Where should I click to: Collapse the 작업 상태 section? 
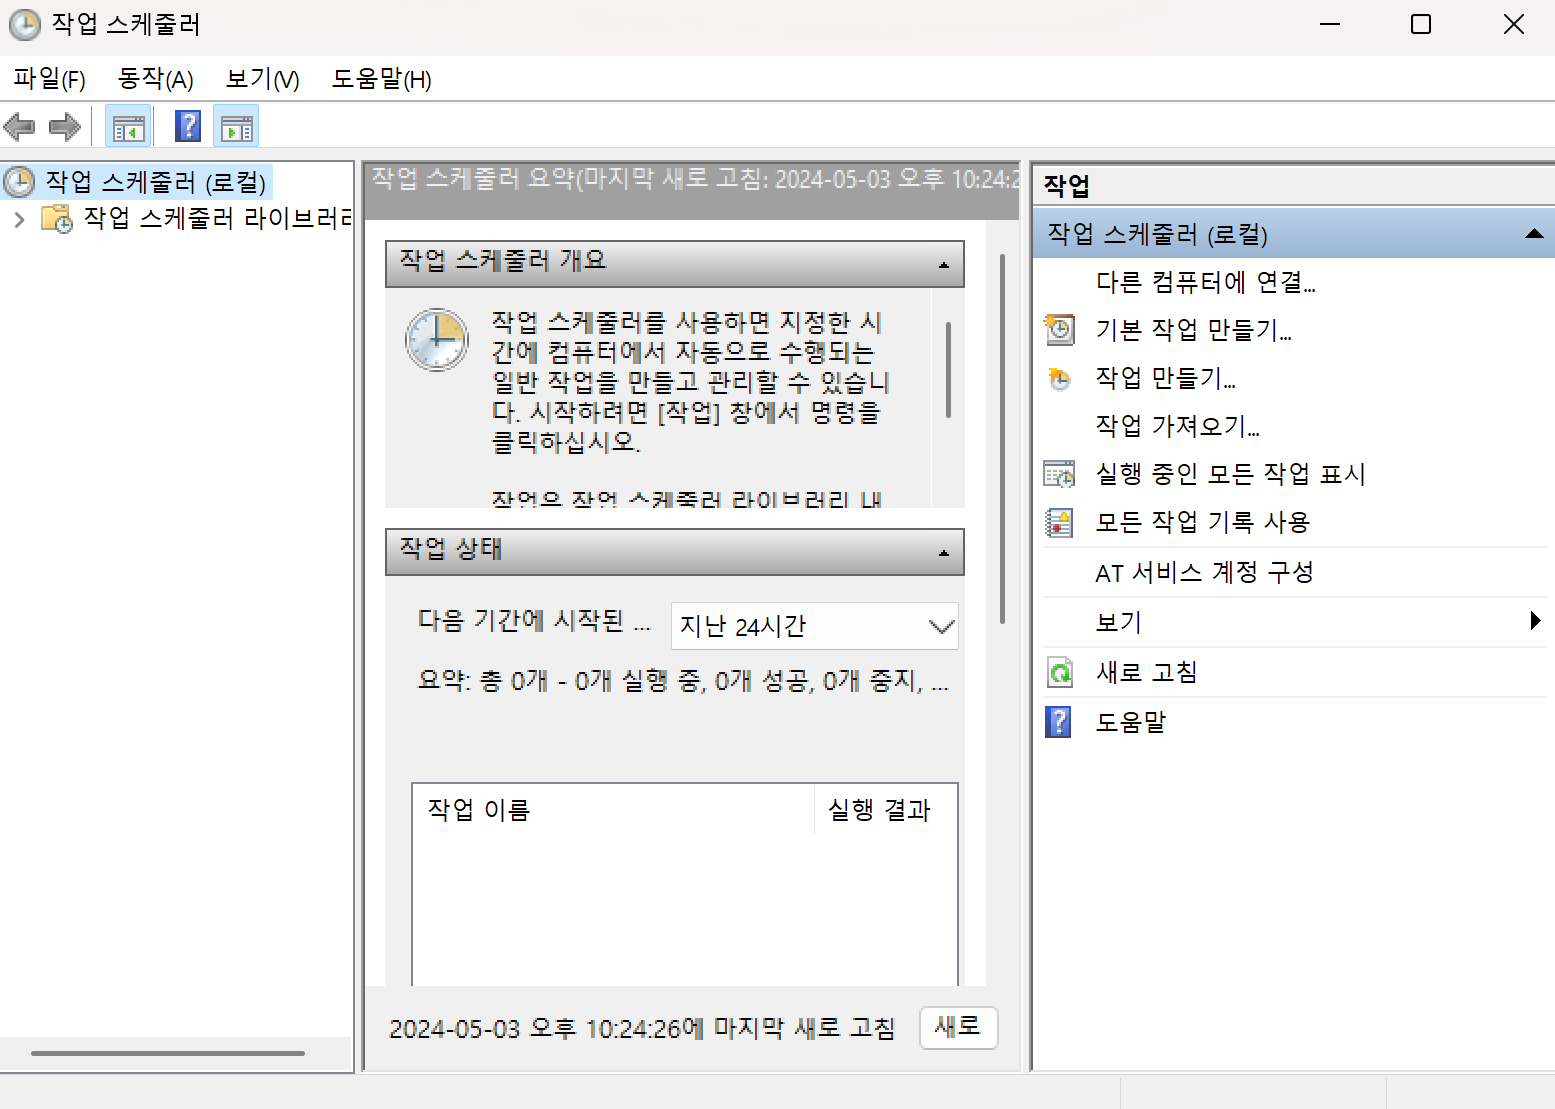943,553
